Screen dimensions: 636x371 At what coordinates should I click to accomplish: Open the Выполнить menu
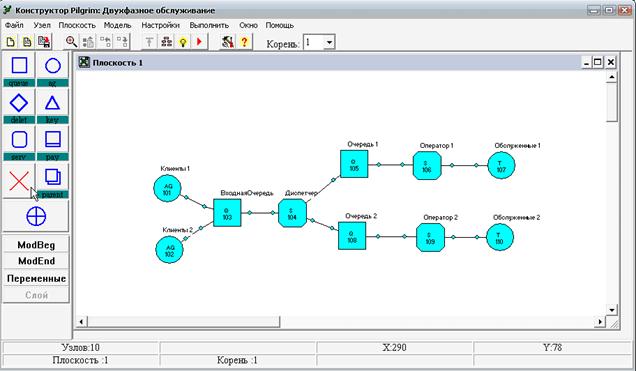[209, 25]
